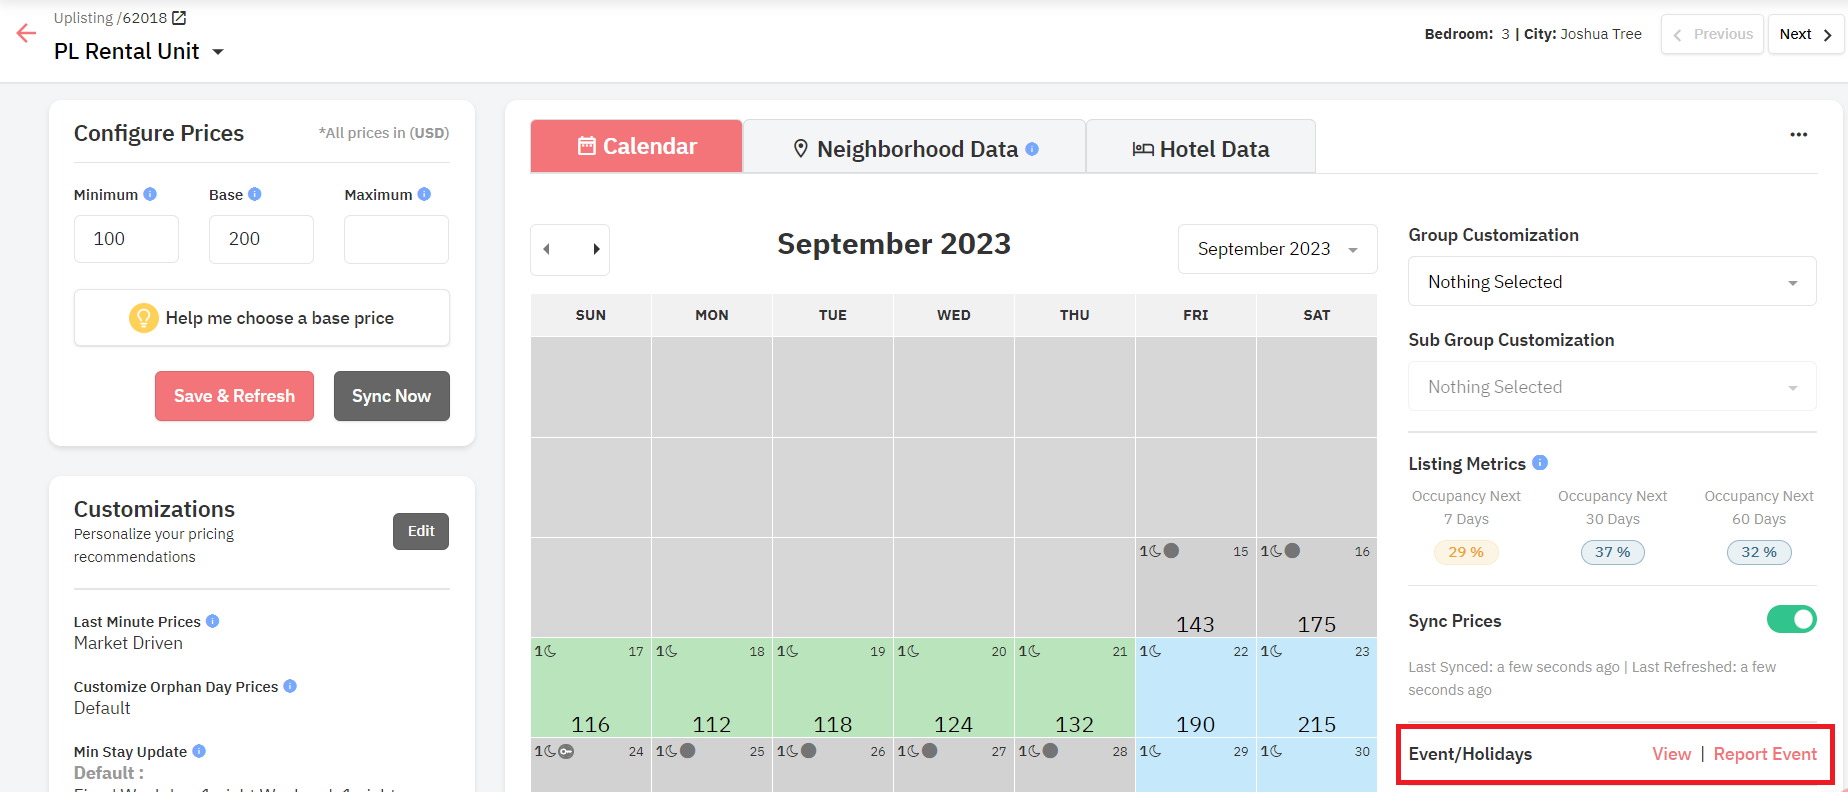The width and height of the screenshot is (1848, 792).
Task: Click the Minimum price info icon
Action: 150,194
